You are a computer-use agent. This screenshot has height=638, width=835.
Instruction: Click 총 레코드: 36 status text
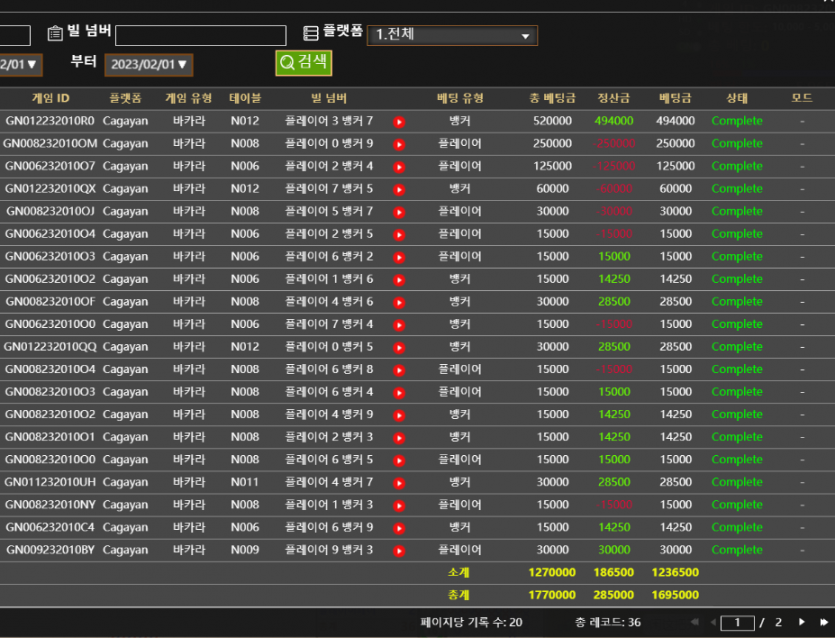pyautogui.click(x=608, y=623)
